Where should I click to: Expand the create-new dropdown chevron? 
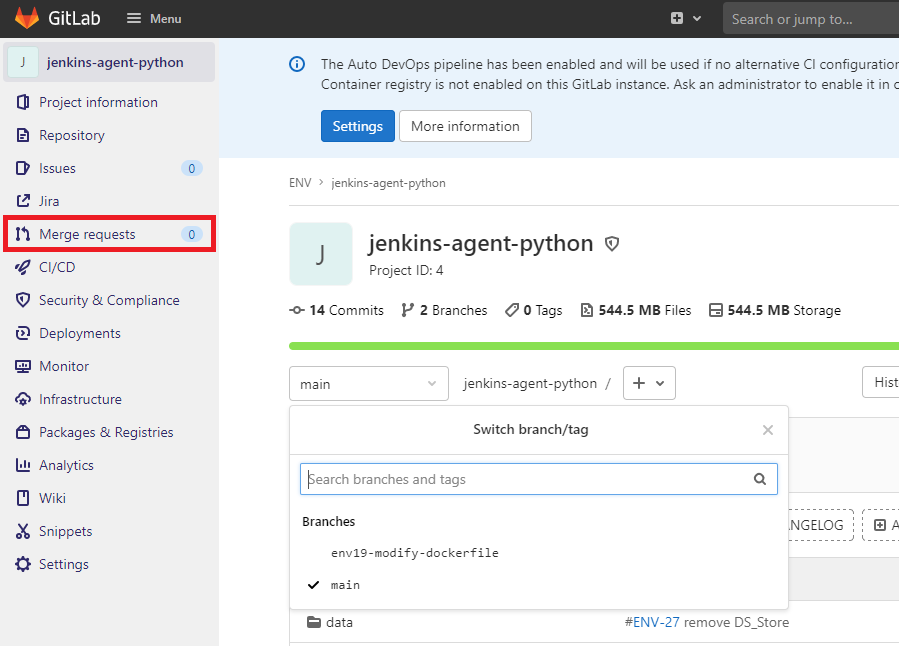(x=697, y=18)
